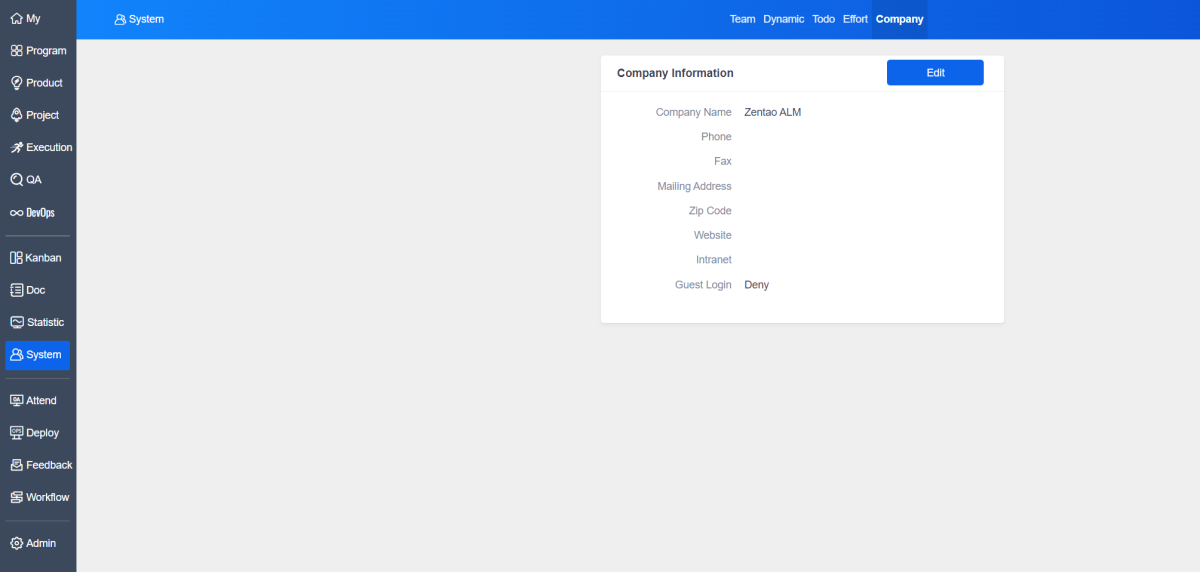Open the Workflow sidebar icon
Screen dimensions: 1200x572
(16, 497)
